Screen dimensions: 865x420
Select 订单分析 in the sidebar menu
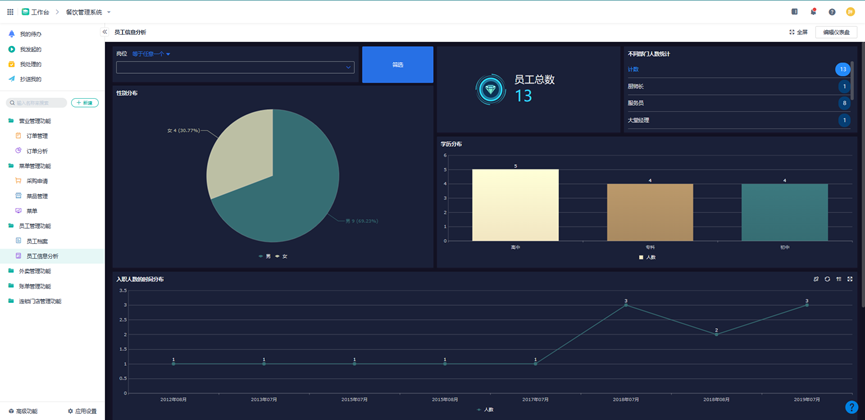coord(37,151)
